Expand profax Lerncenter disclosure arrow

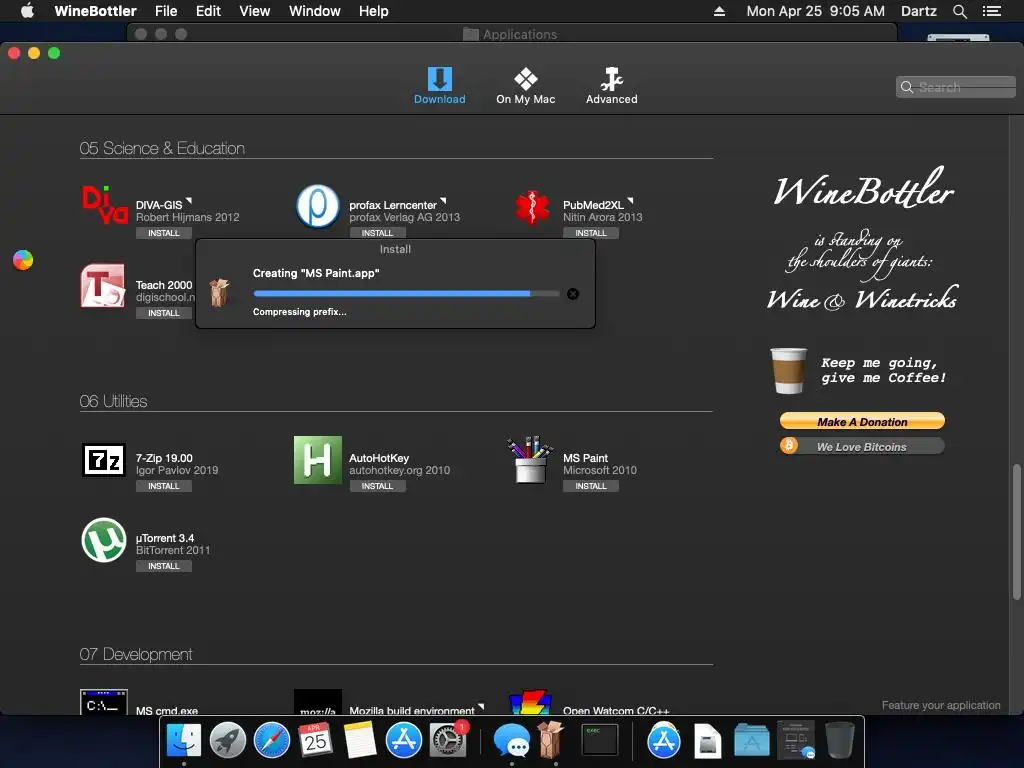point(443,201)
